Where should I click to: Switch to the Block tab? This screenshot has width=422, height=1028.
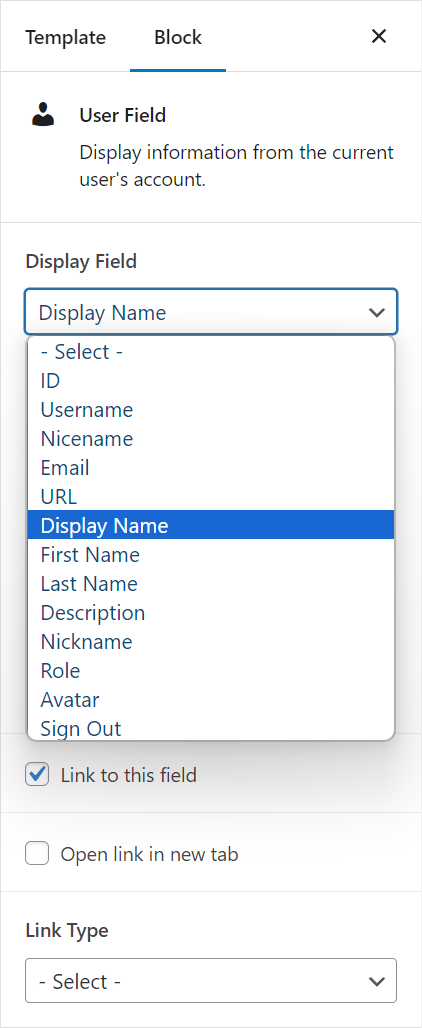point(178,37)
